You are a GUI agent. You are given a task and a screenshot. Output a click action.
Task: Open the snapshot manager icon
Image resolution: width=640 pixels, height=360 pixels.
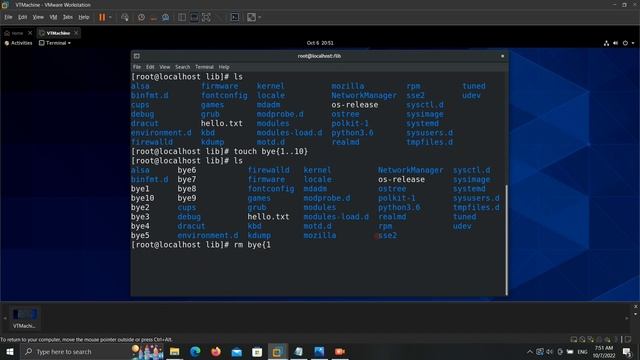tap(165, 17)
